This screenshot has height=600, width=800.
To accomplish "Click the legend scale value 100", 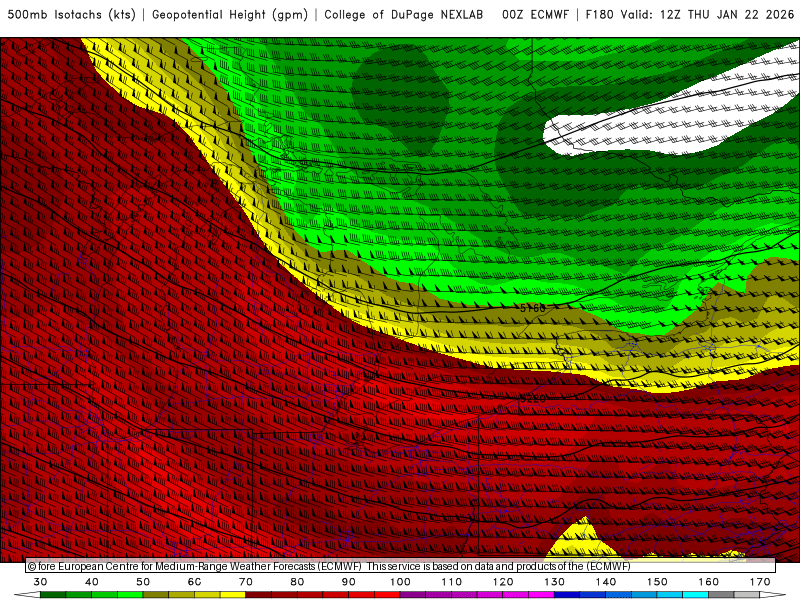I will 400,582.
